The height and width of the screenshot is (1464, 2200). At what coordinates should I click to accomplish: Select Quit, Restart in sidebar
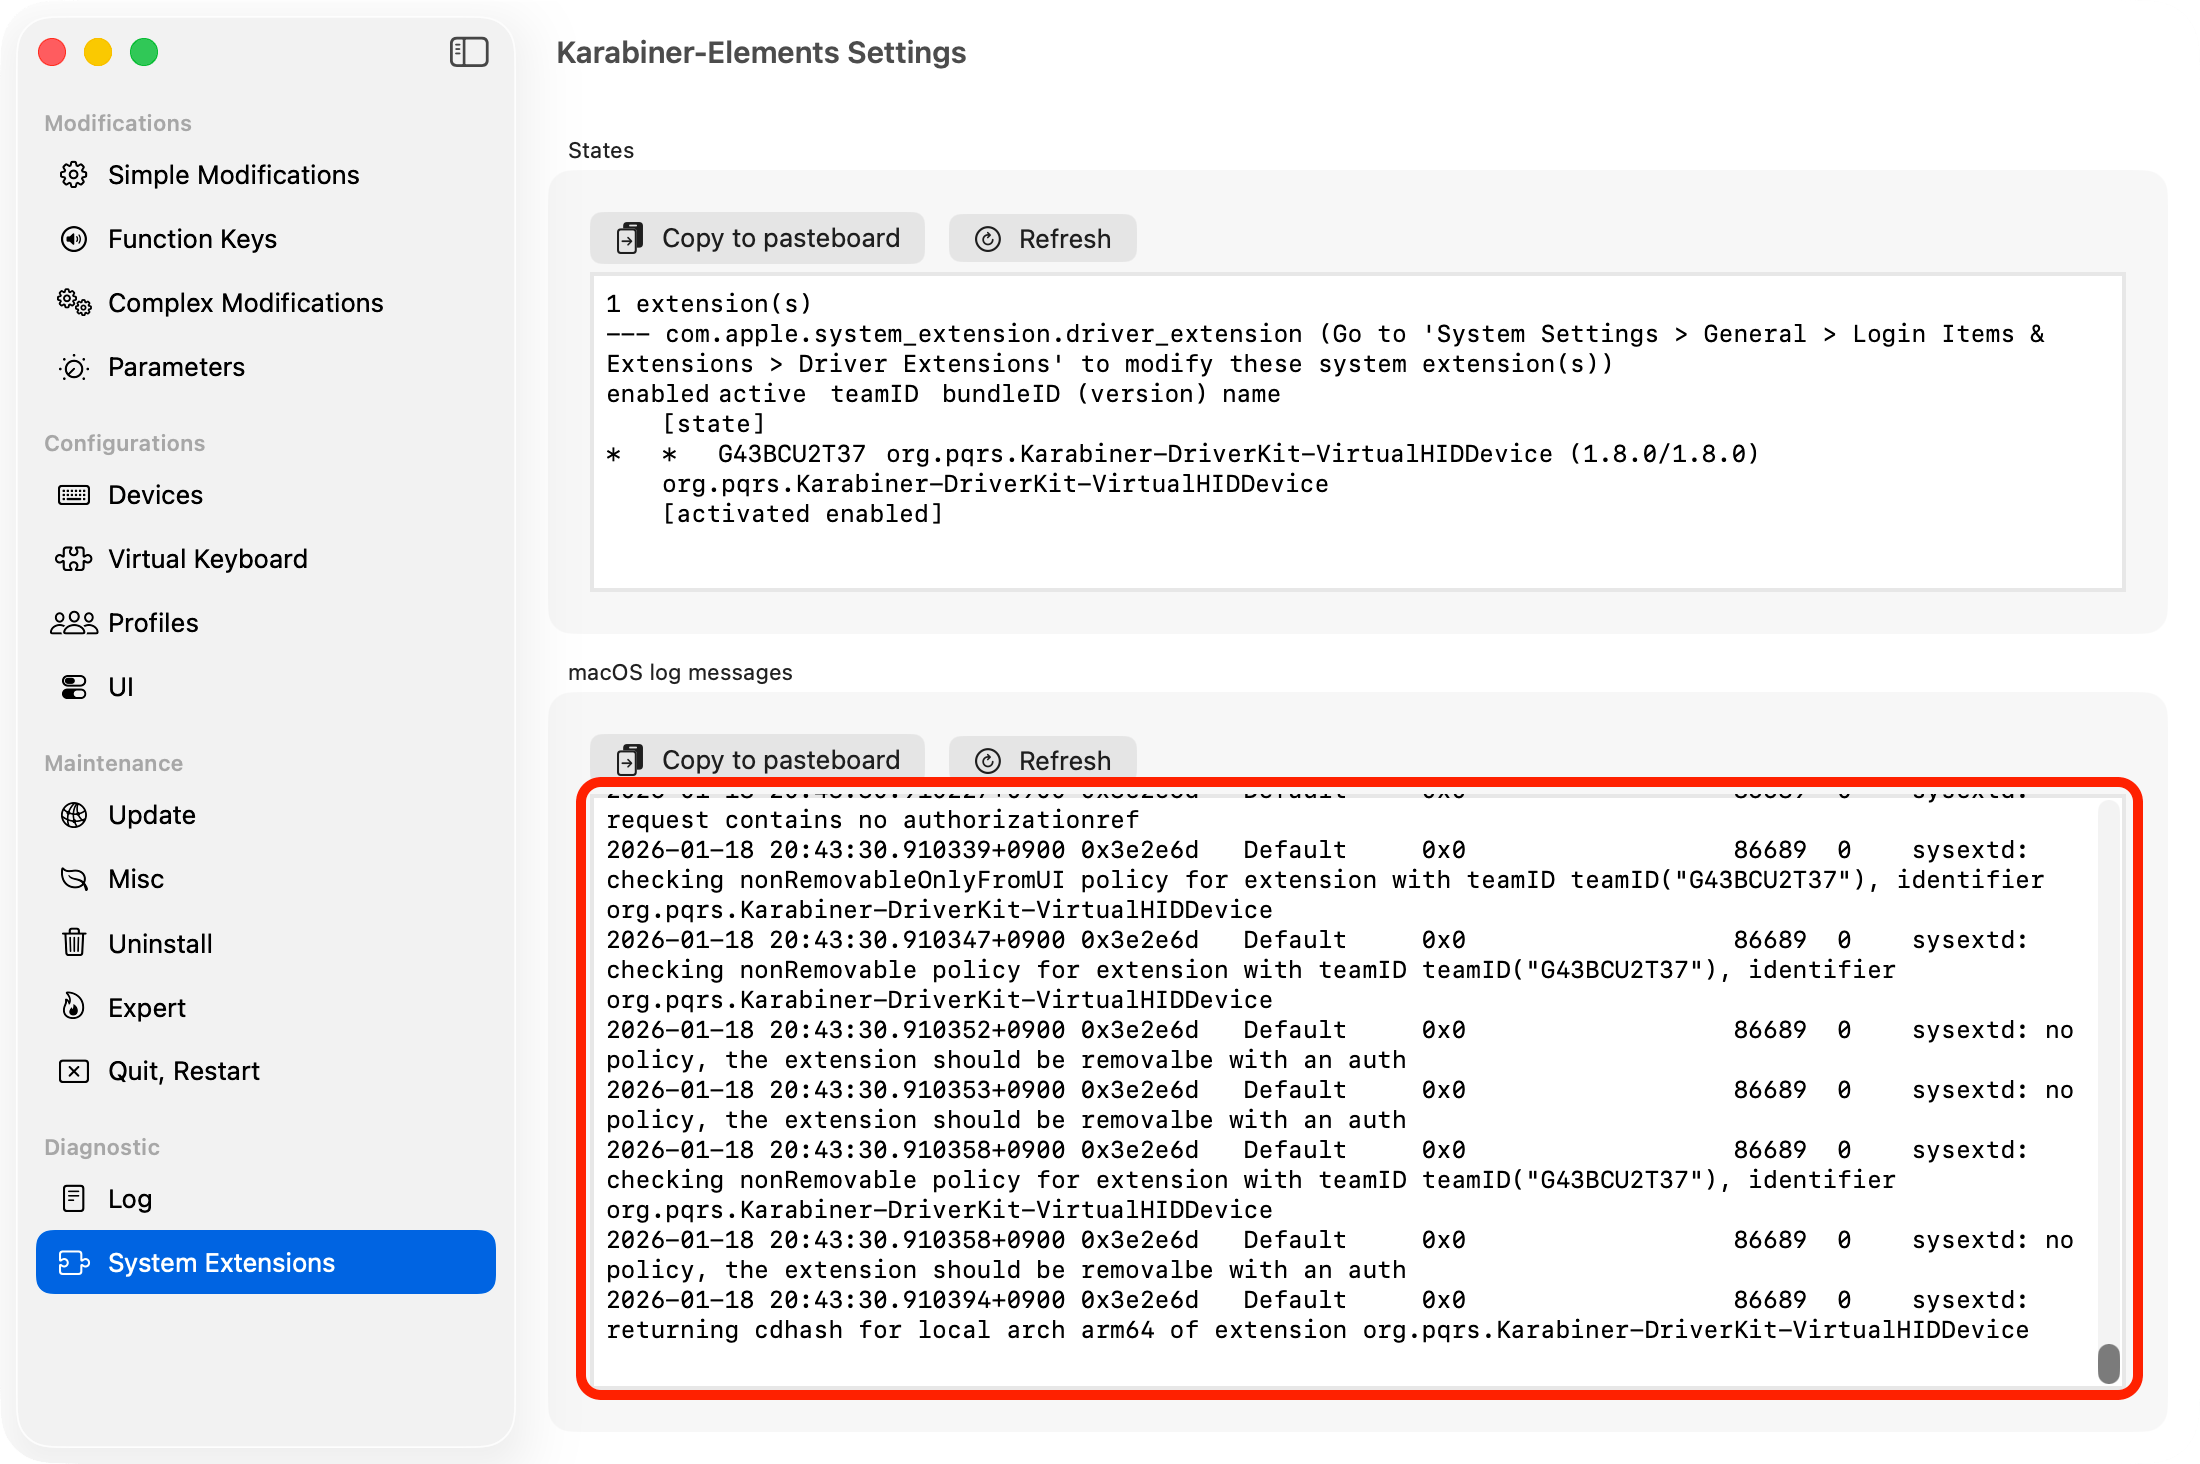184,1071
